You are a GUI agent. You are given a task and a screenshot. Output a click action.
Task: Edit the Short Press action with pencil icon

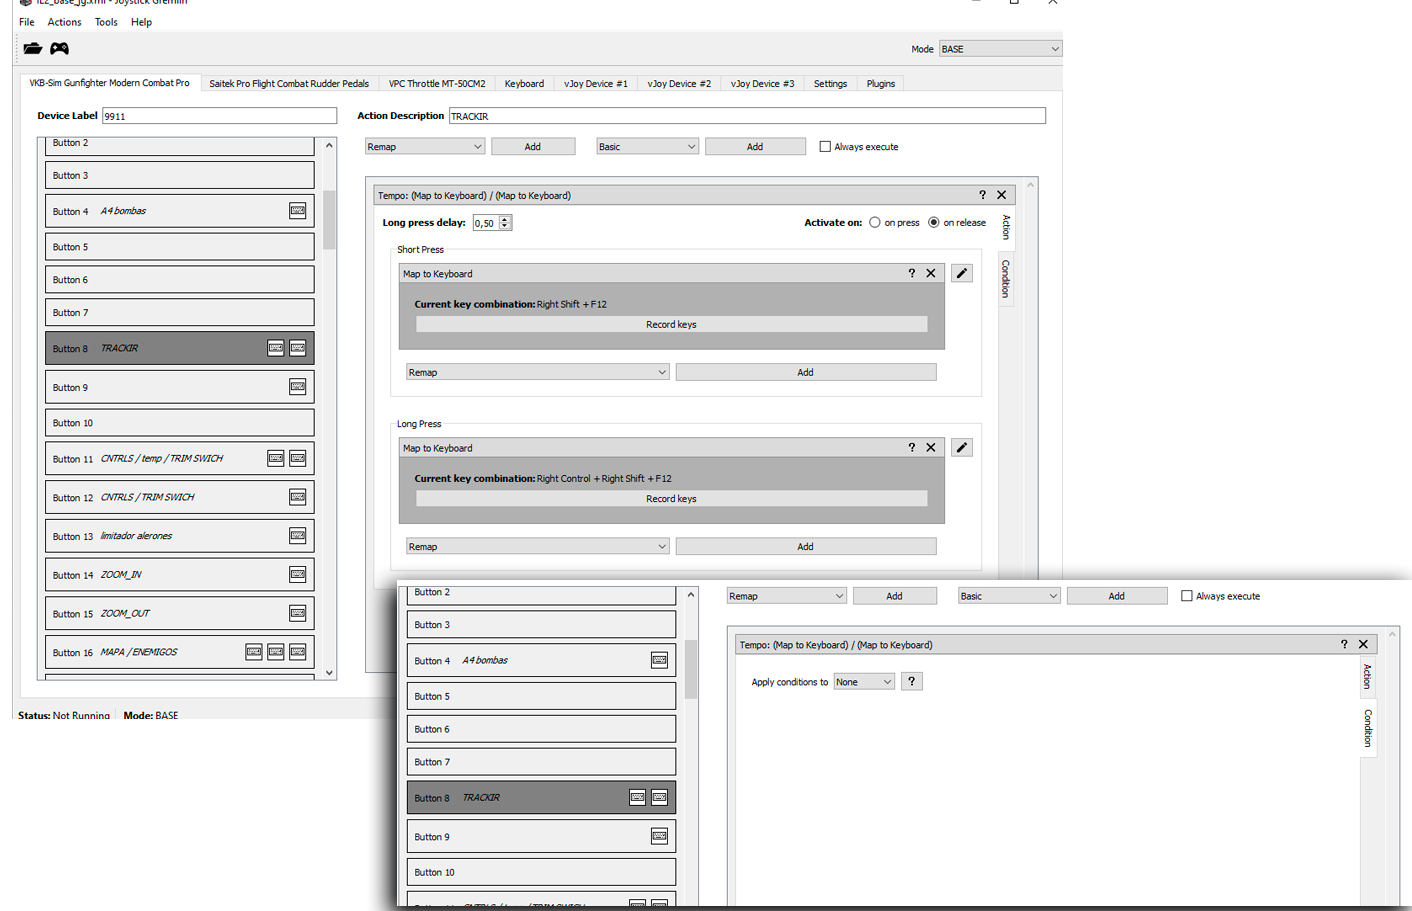point(962,273)
